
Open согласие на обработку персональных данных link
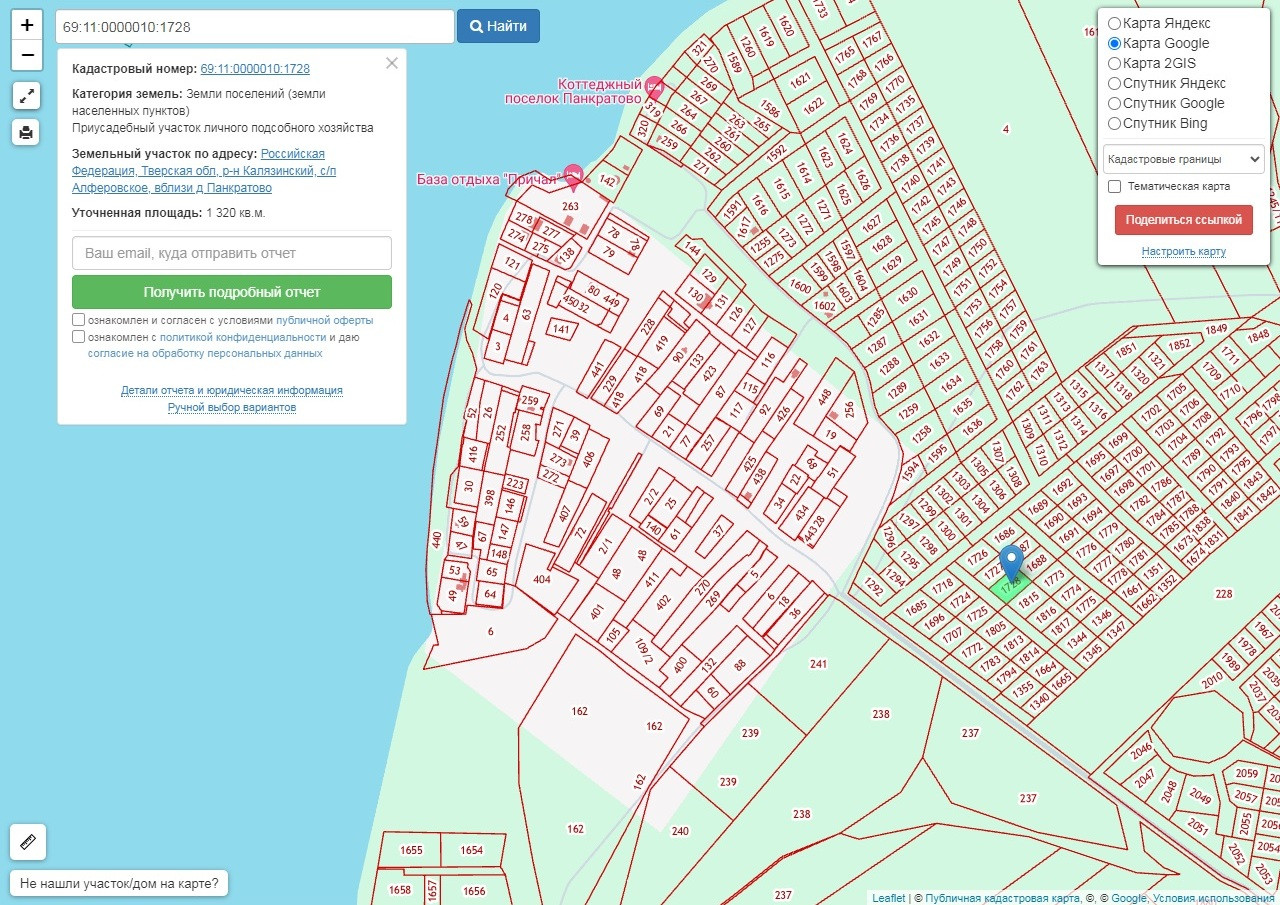pos(205,354)
